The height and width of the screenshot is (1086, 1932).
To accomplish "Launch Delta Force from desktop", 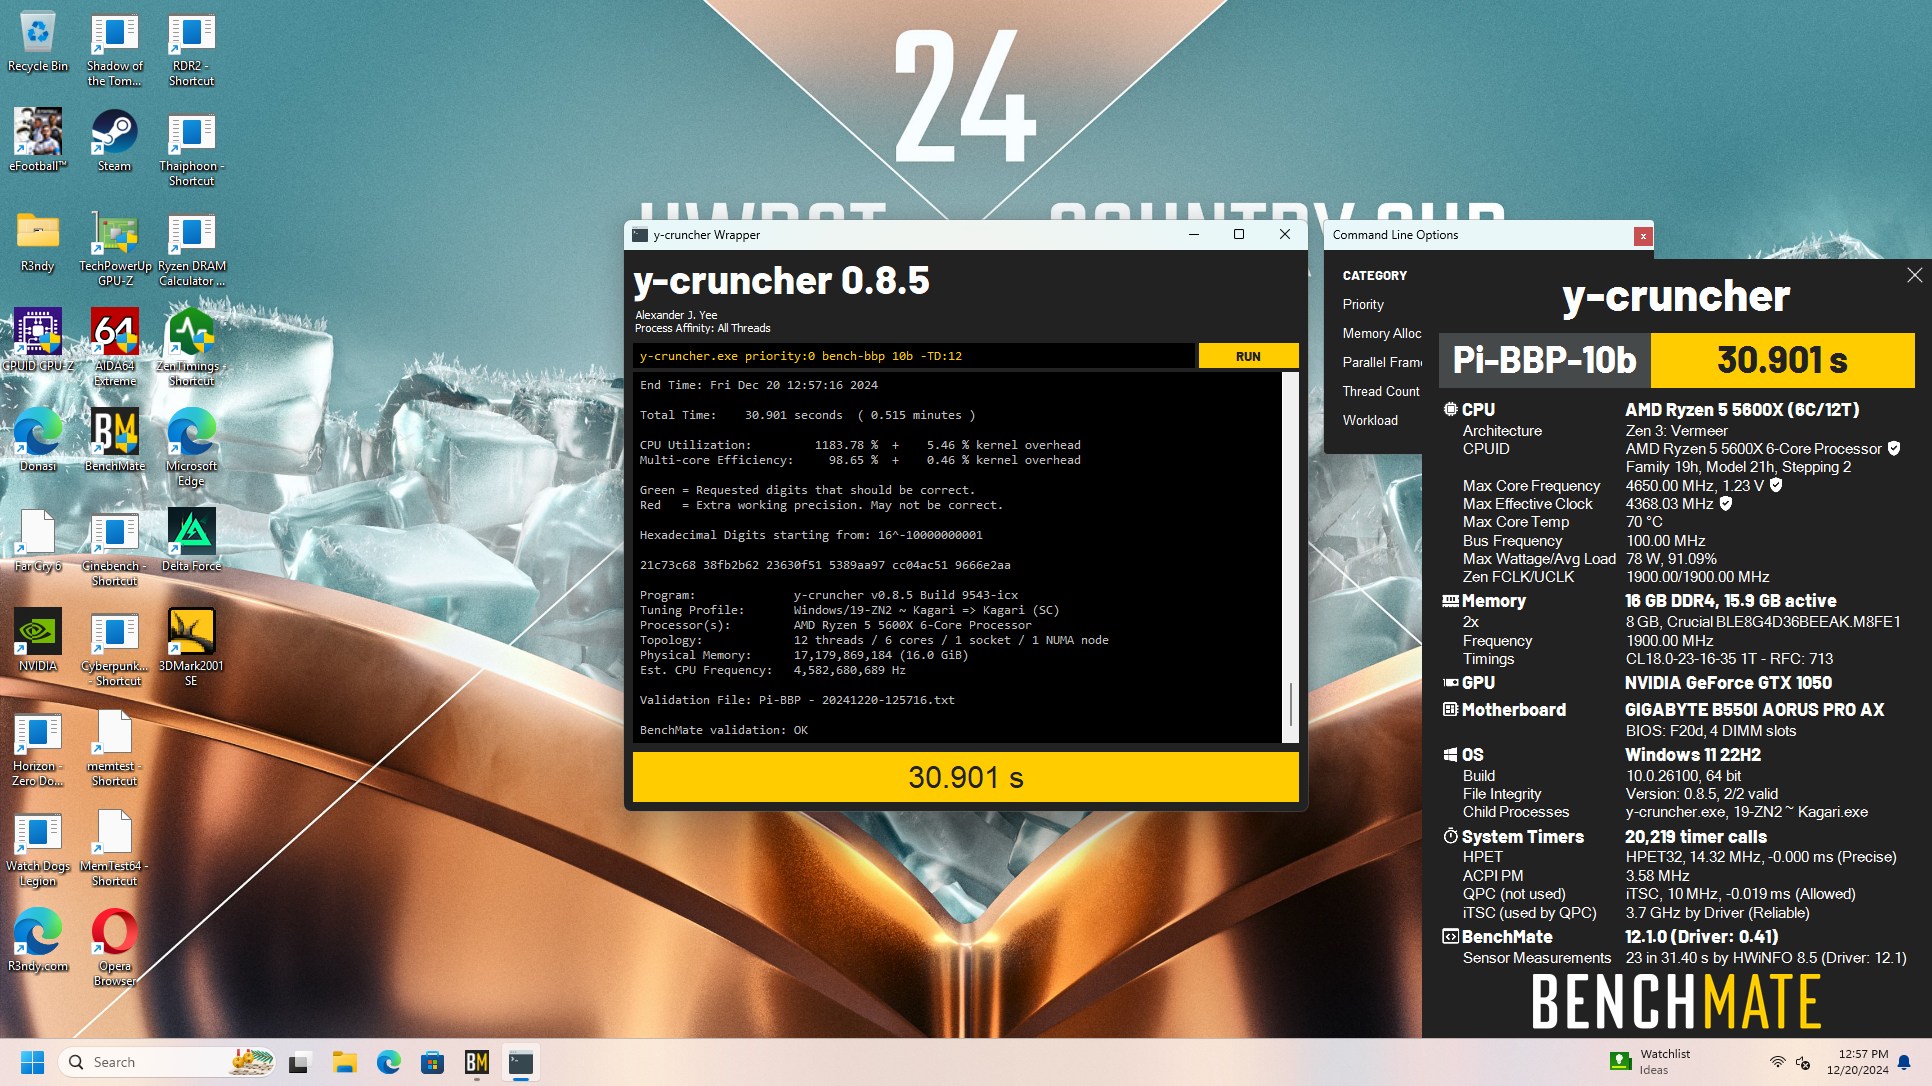I will [x=191, y=540].
